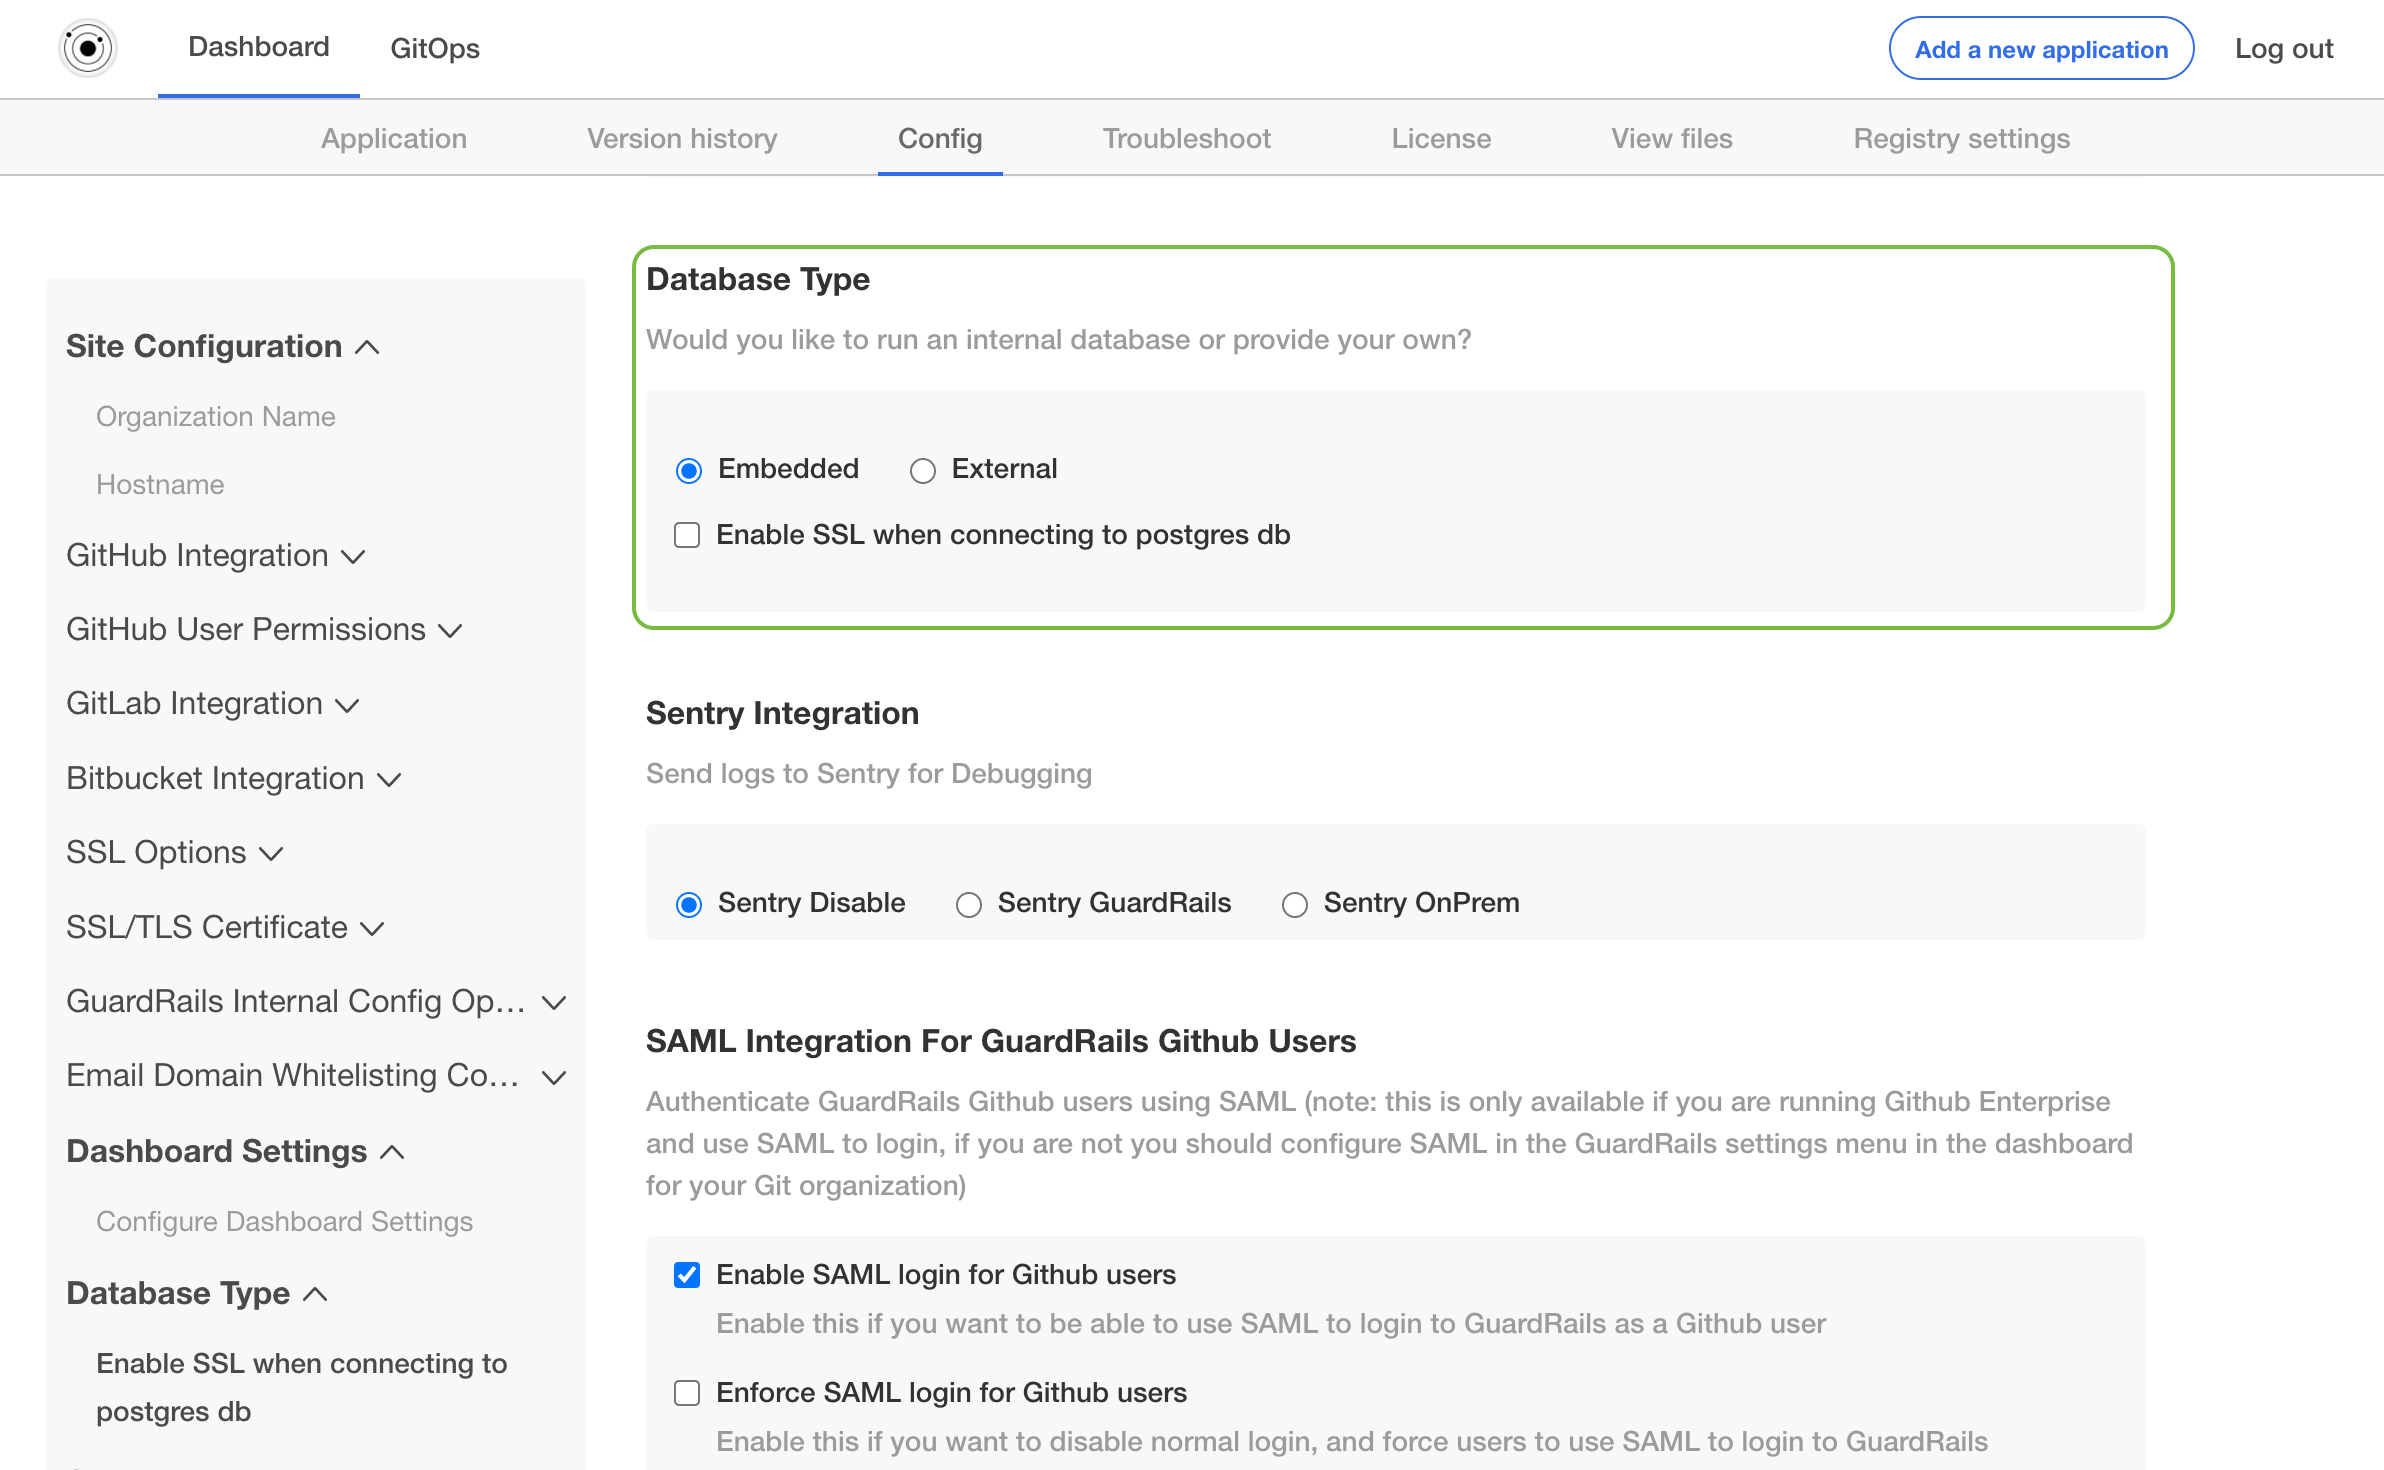Screen dimensions: 2384x1470
Task: Open the GitOps top navigation tab
Action: [435, 48]
